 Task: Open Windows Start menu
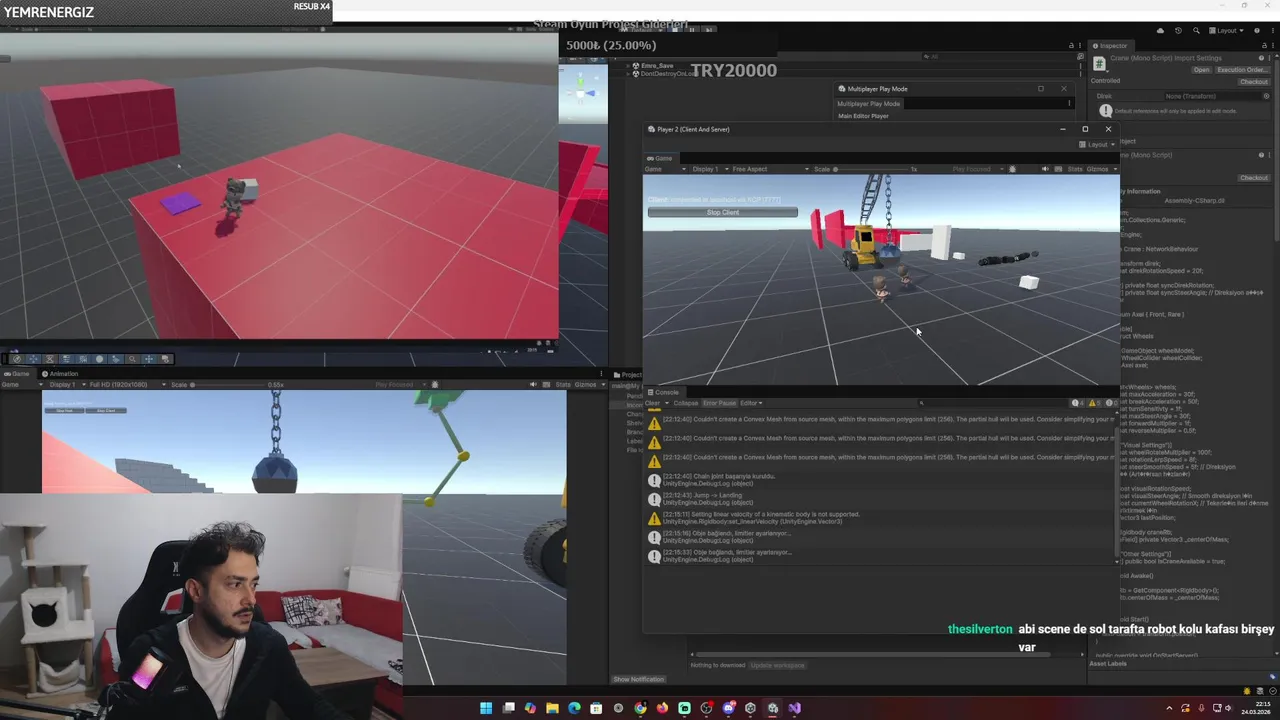point(486,708)
